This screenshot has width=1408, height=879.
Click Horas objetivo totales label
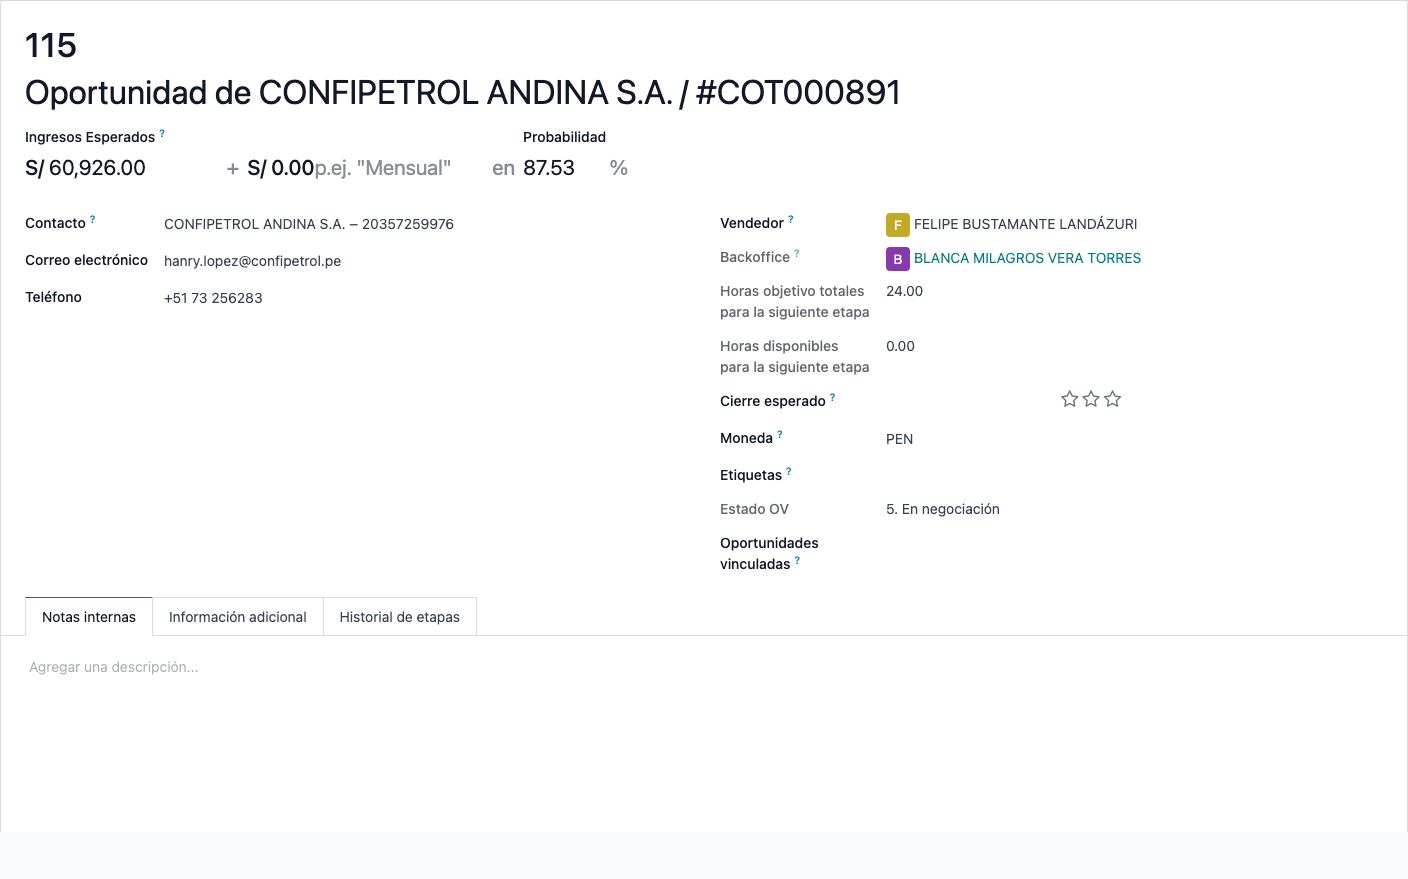pyautogui.click(x=795, y=301)
